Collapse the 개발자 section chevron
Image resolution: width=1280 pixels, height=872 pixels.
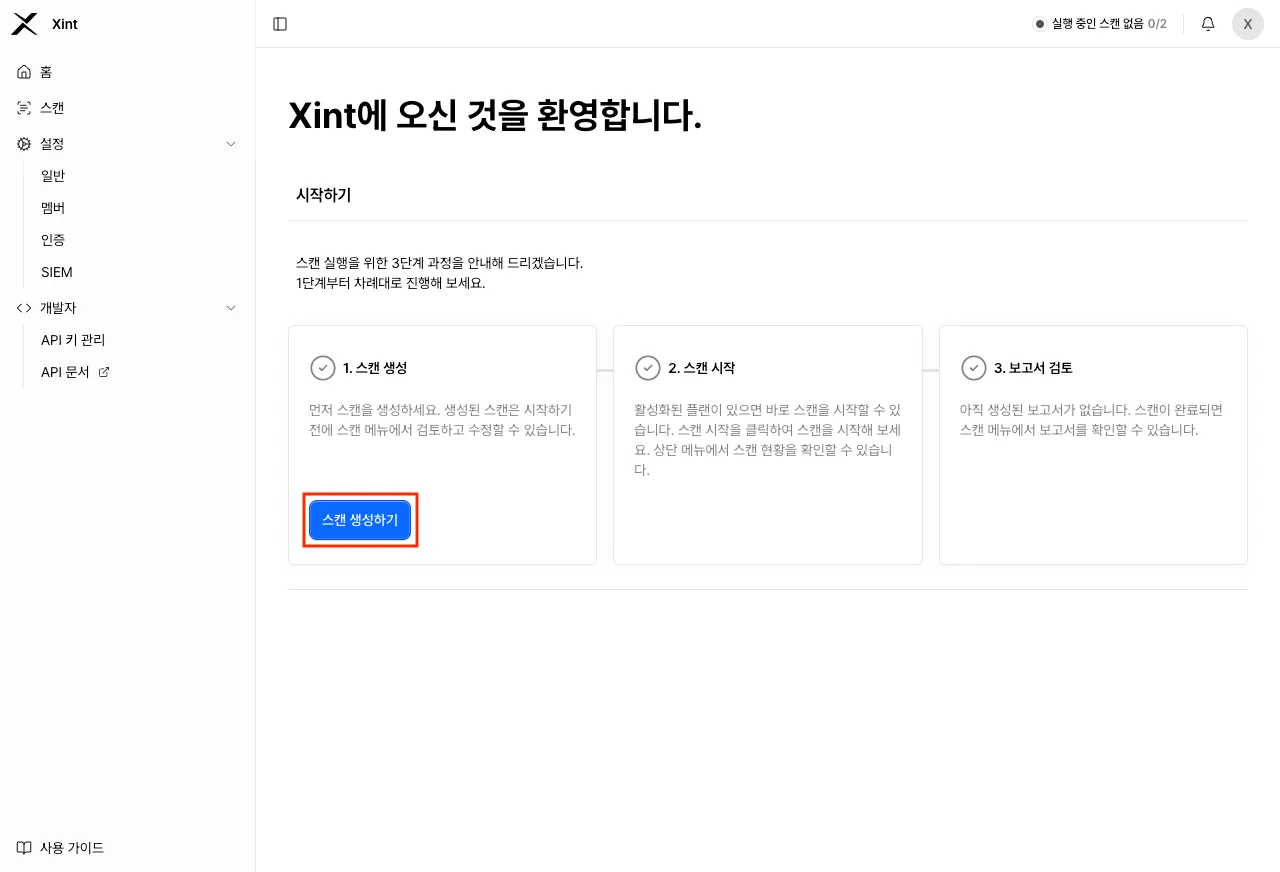[231, 308]
